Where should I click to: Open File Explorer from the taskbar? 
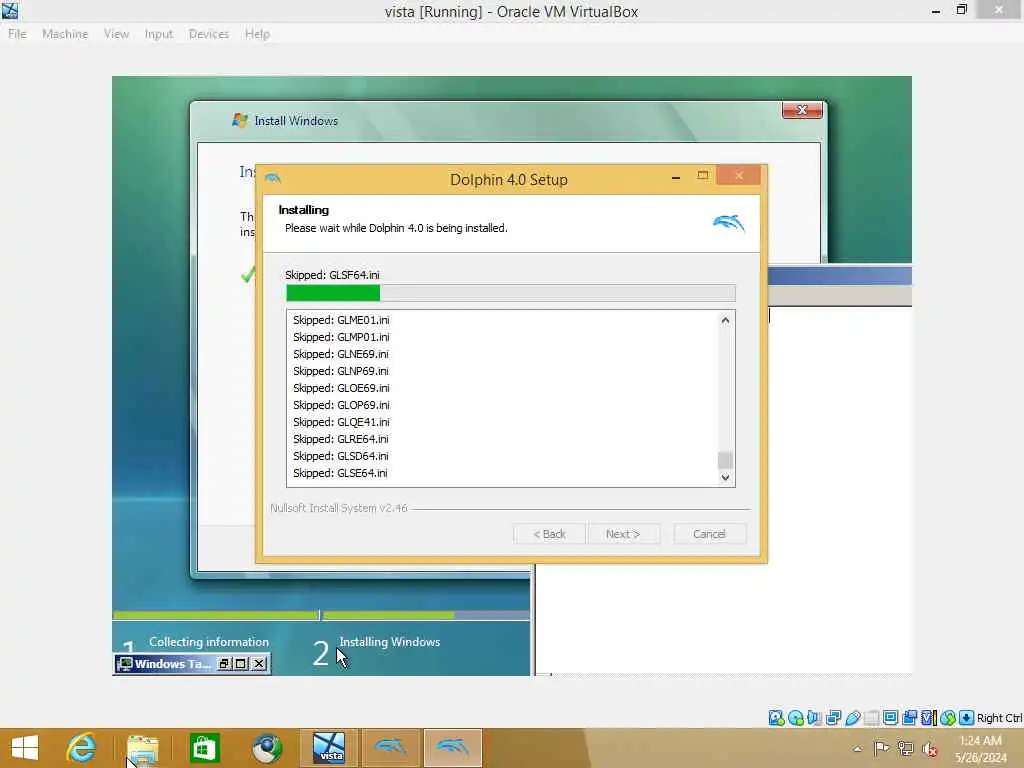142,749
